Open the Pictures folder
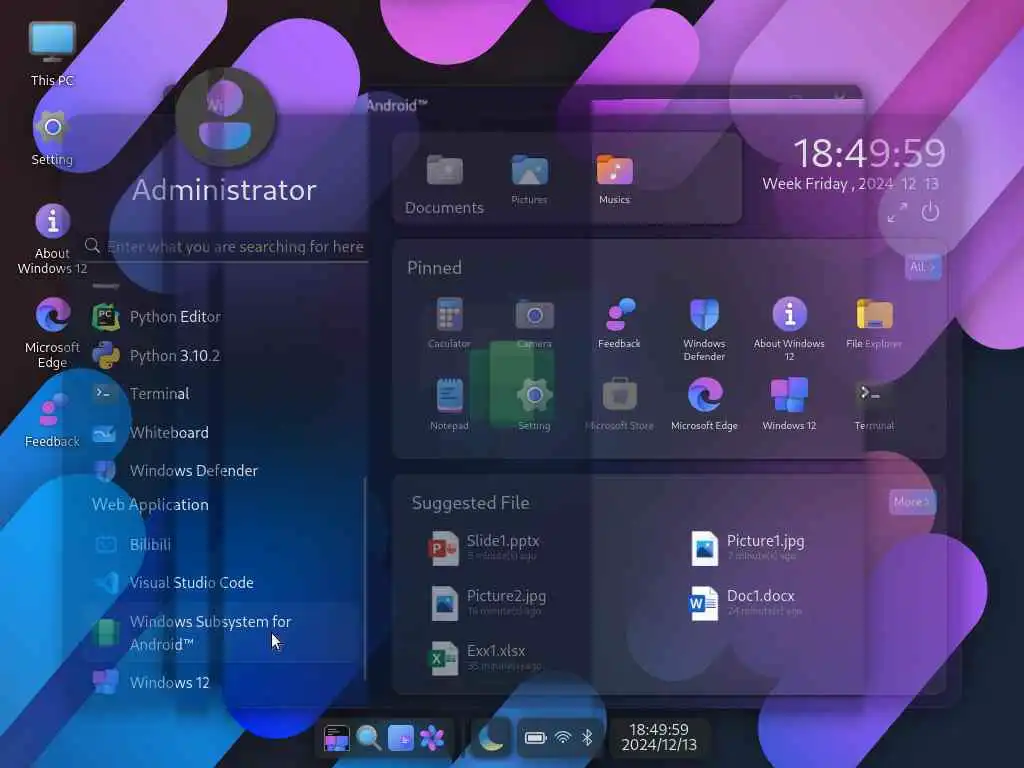The width and height of the screenshot is (1024, 768). pyautogui.click(x=530, y=179)
